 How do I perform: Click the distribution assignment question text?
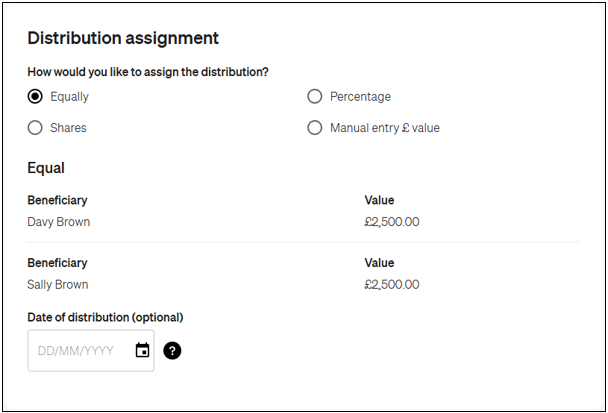[147, 72]
